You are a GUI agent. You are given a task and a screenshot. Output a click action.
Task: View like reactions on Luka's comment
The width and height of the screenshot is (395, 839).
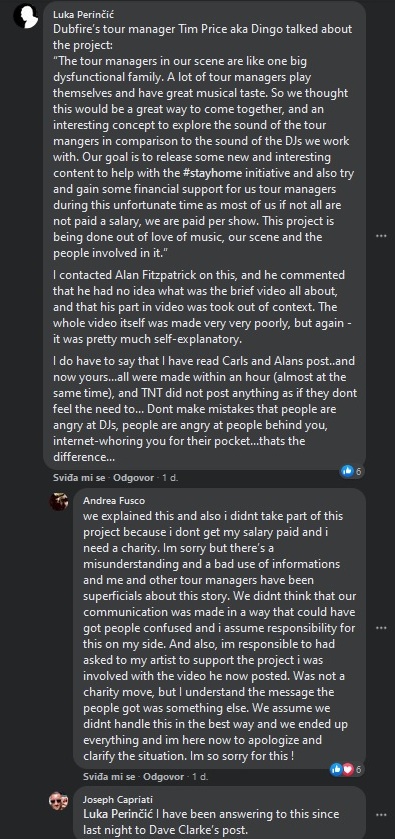click(352, 471)
